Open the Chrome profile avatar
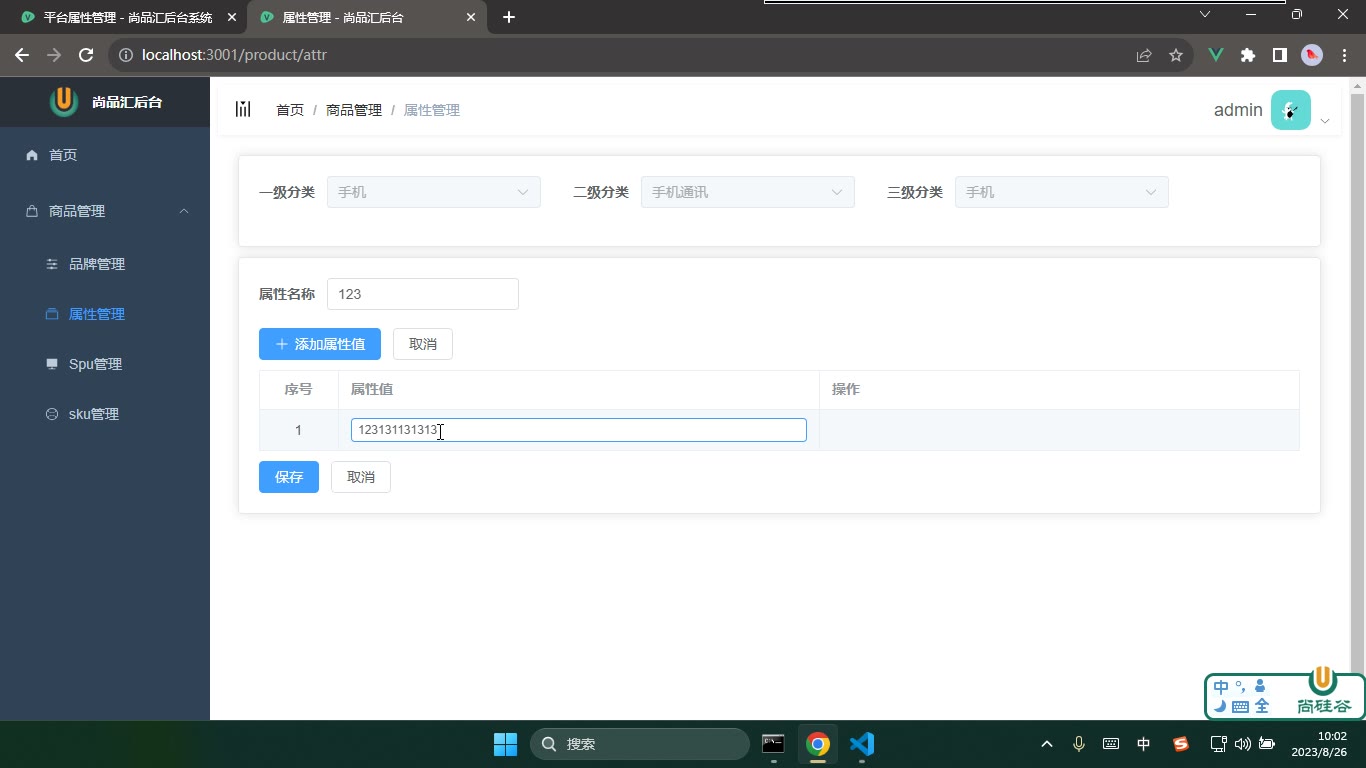This screenshot has height=768, width=1366. coord(1312,55)
